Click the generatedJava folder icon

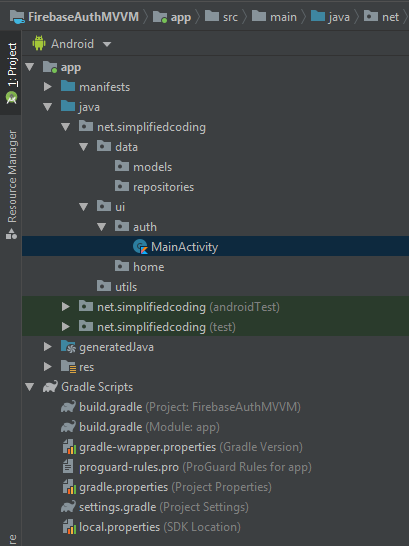68,346
